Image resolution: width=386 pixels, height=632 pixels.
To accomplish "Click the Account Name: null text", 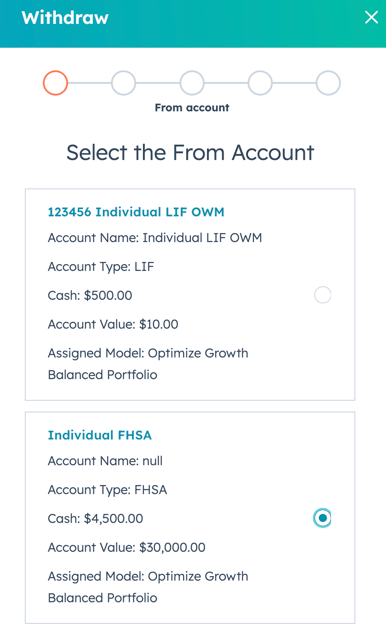I will (105, 461).
